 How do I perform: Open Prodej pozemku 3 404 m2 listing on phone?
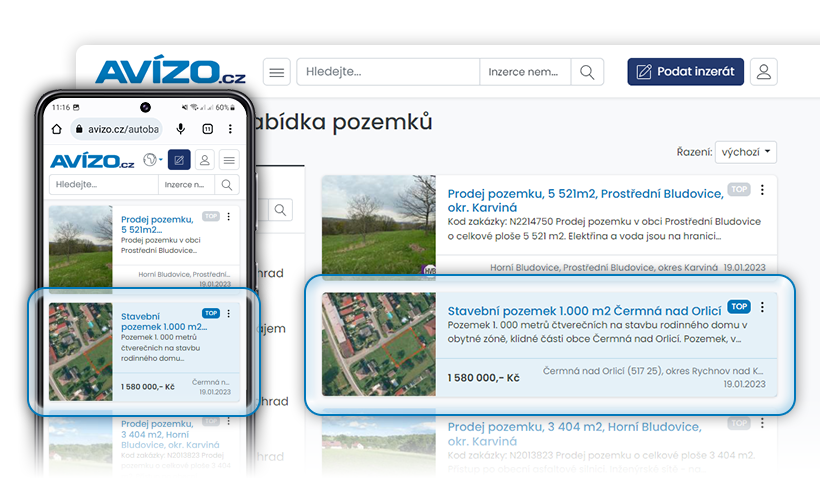tap(170, 434)
